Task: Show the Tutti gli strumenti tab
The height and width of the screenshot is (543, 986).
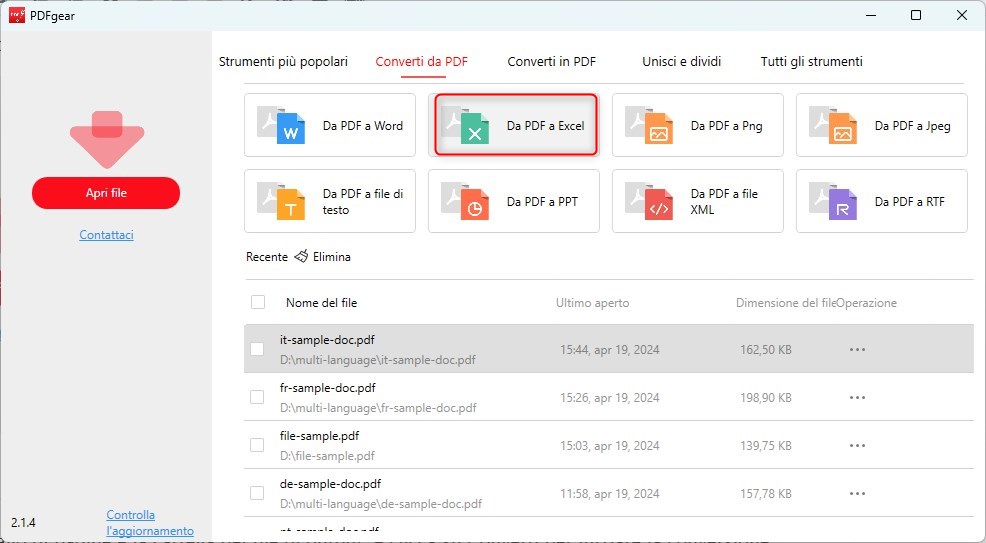Action: [811, 62]
